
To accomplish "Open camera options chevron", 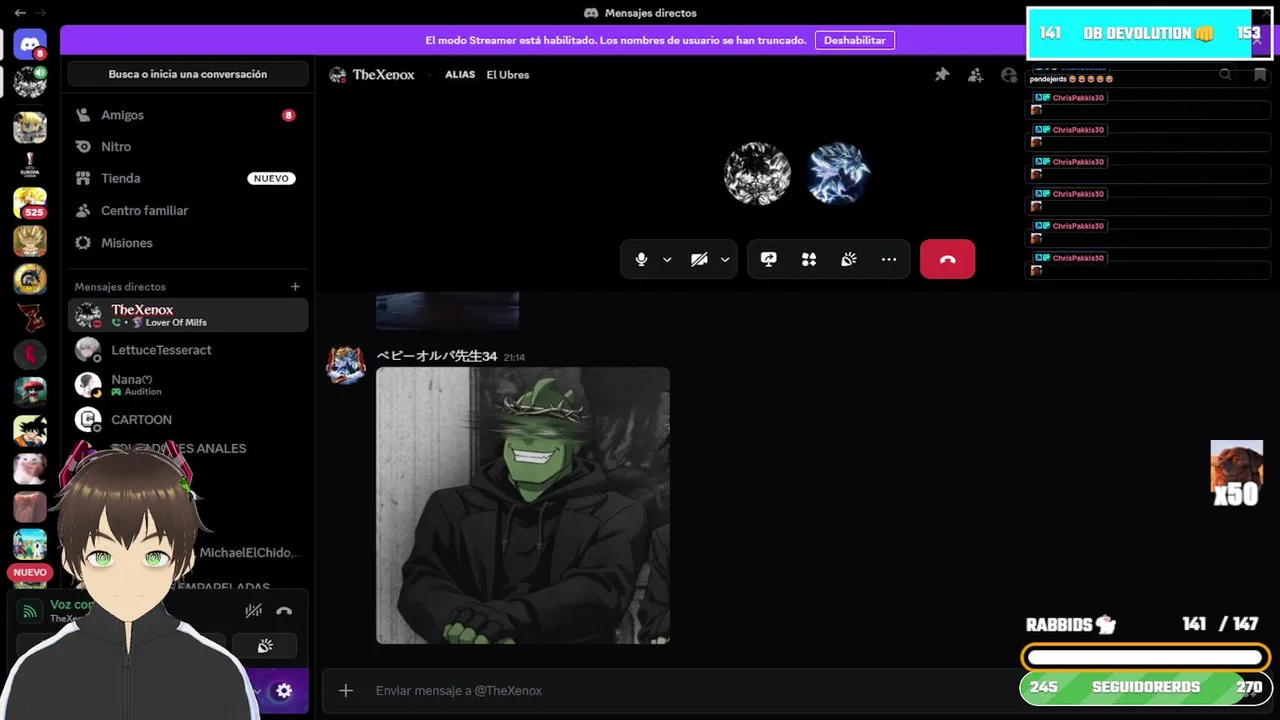I will [725, 259].
